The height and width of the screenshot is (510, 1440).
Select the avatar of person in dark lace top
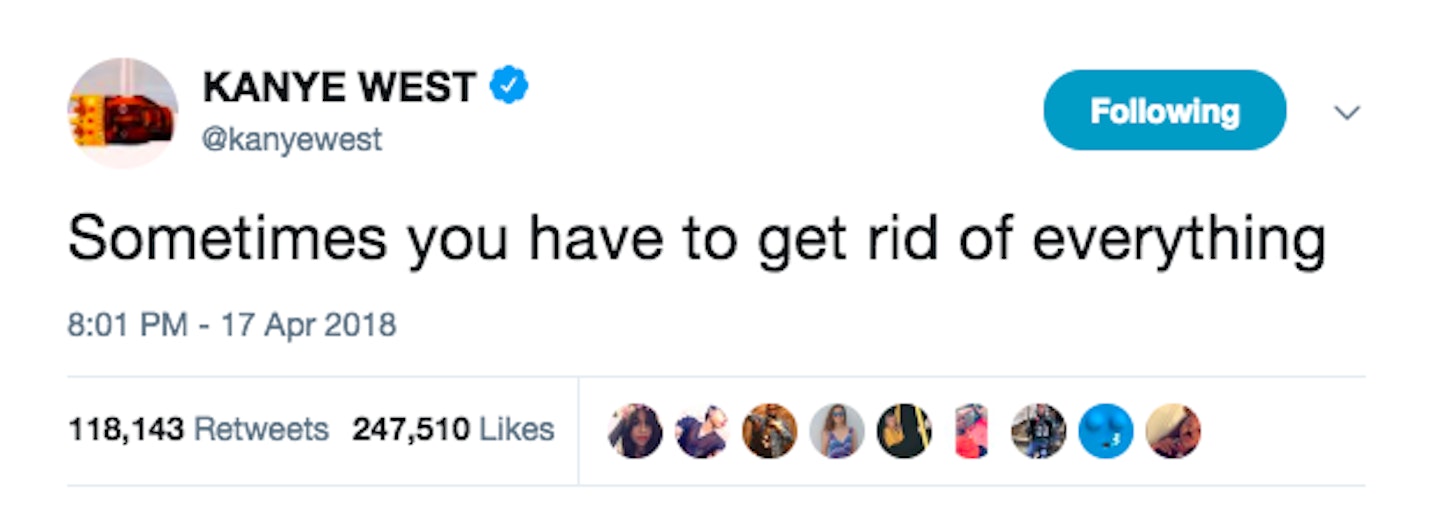(702, 431)
